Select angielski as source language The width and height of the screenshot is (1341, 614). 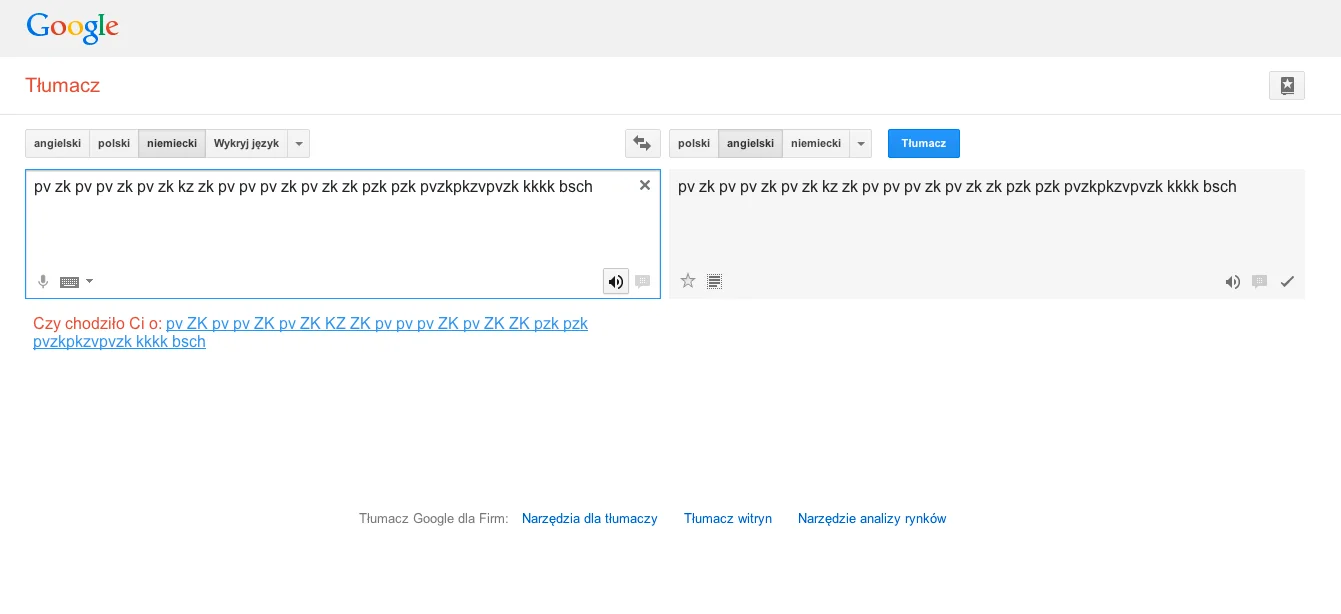(x=57, y=143)
